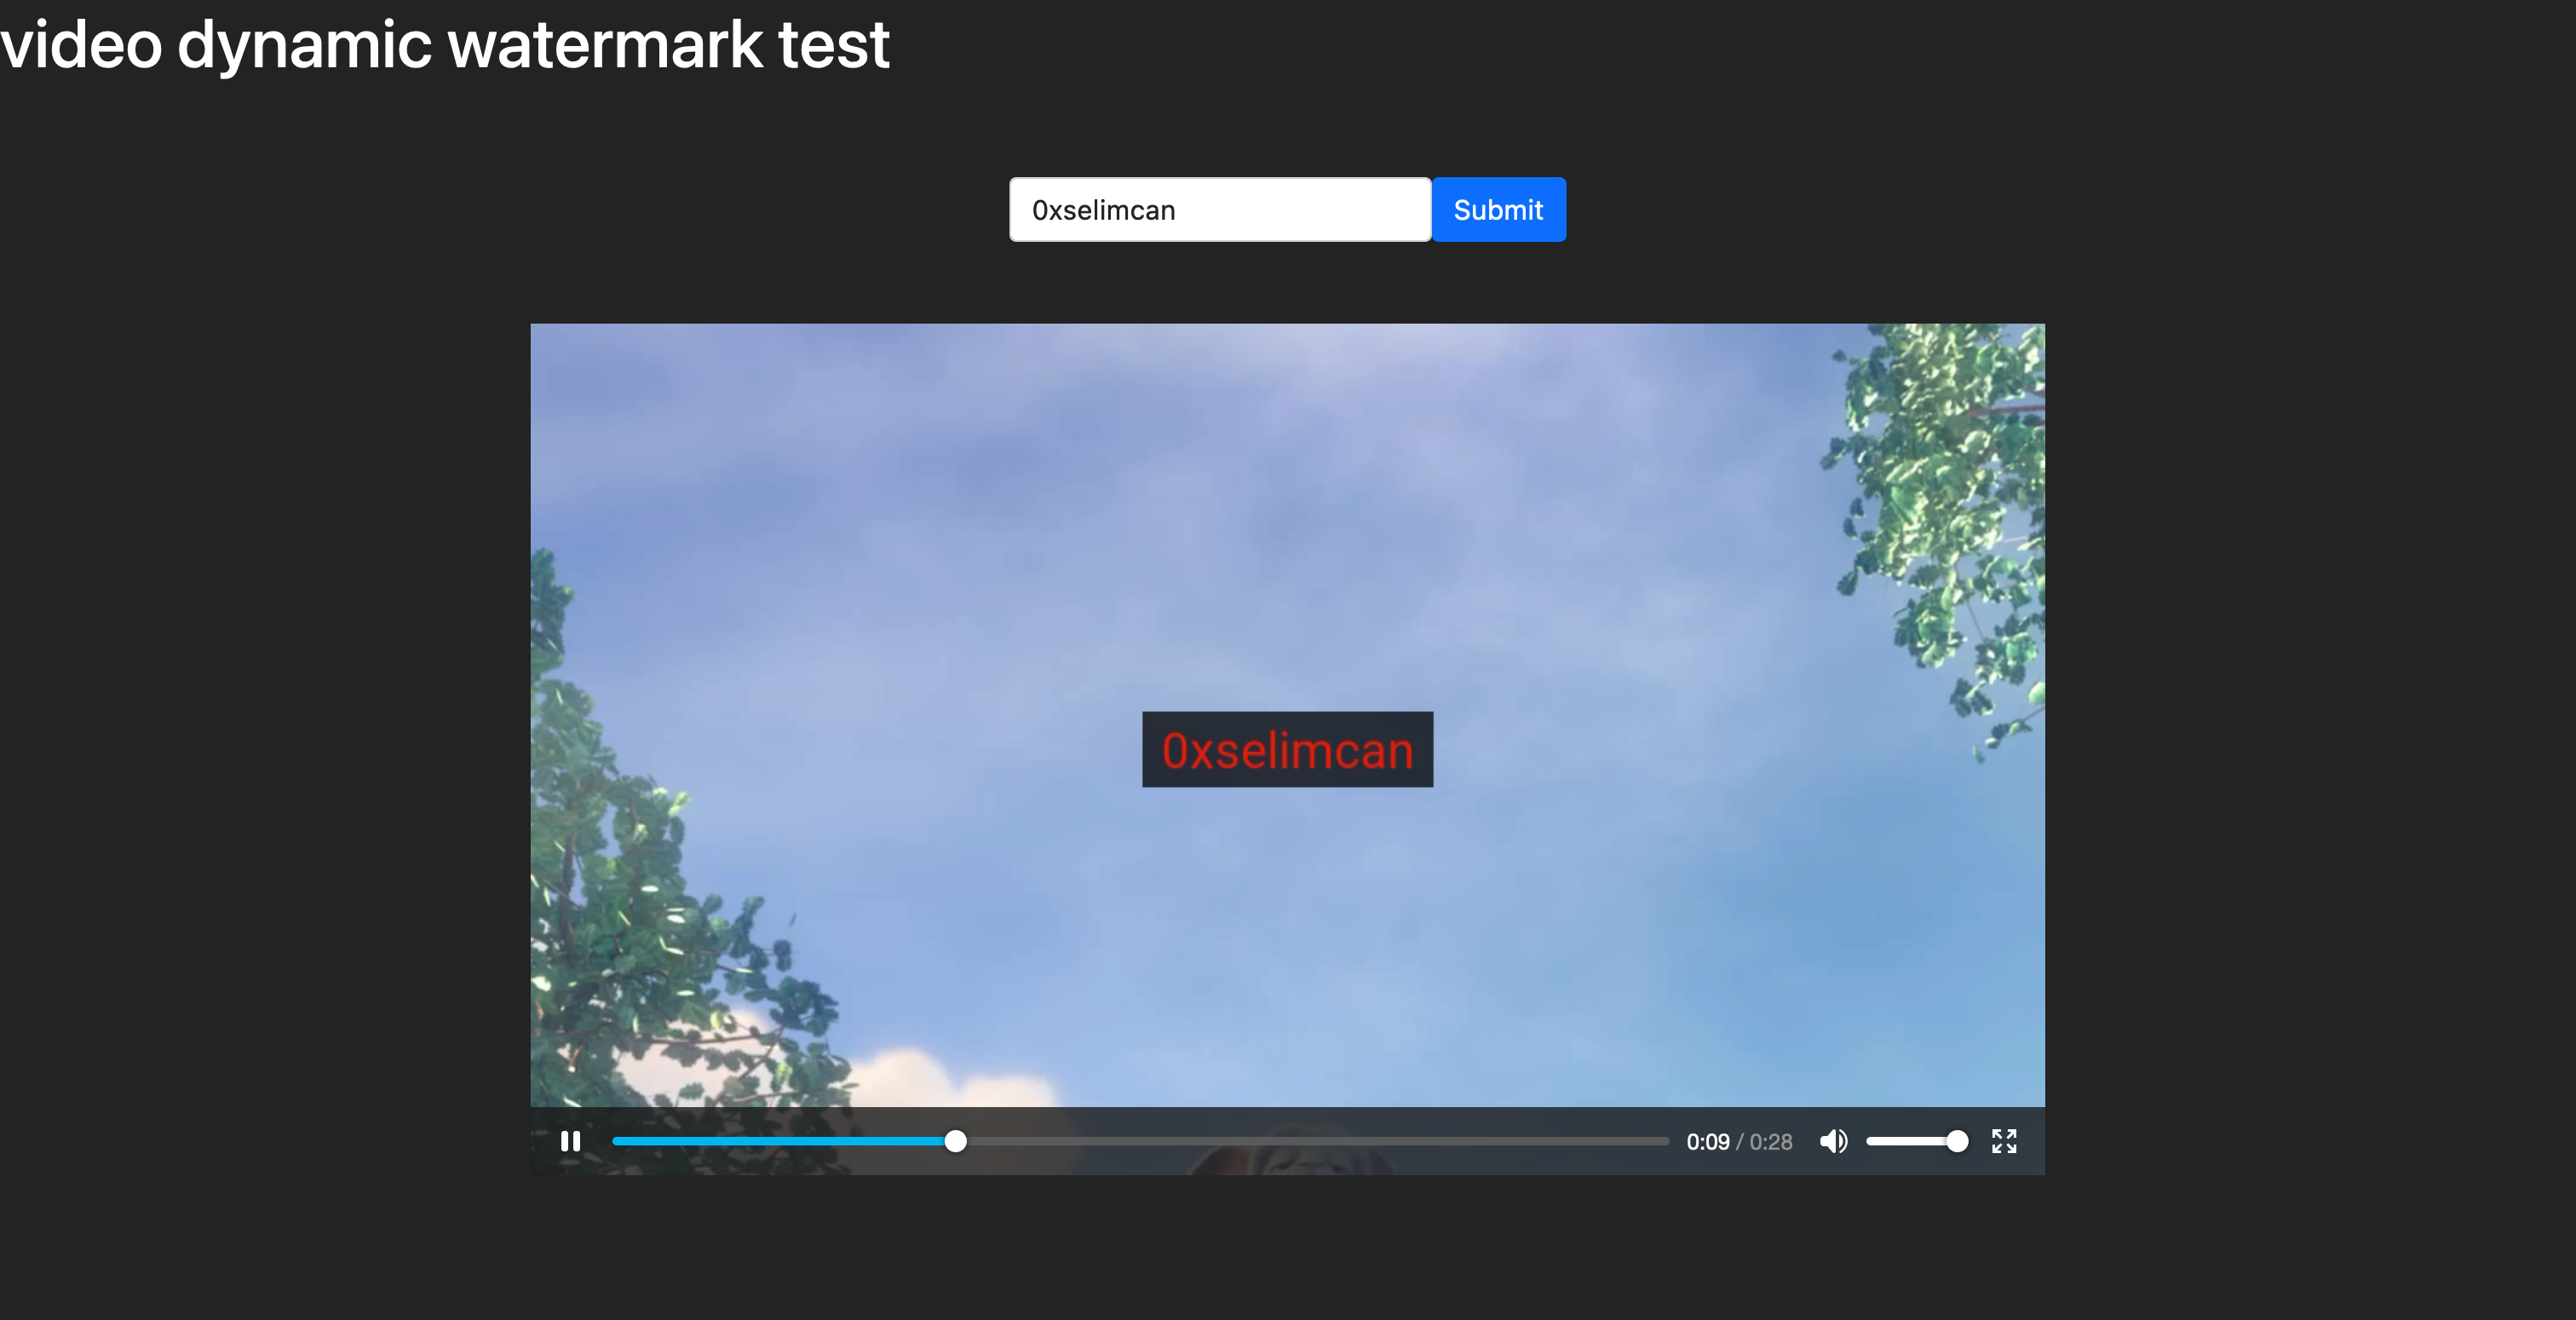2576x1320 pixels.
Task: Click the 0:28 total duration label
Action: pos(1771,1142)
